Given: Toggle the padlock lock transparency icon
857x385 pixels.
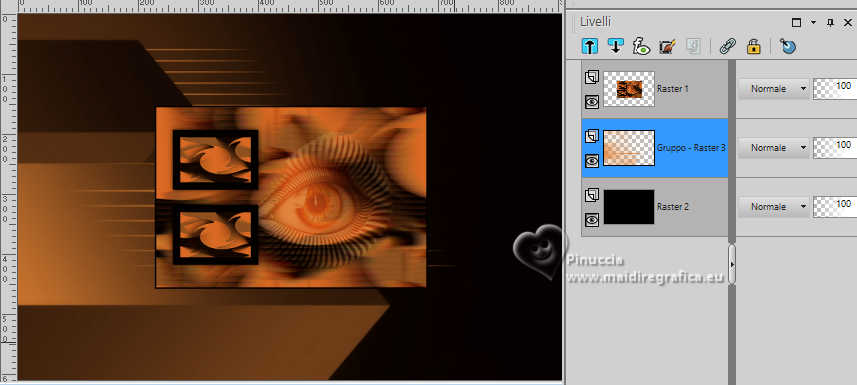Looking at the screenshot, I should (x=754, y=46).
